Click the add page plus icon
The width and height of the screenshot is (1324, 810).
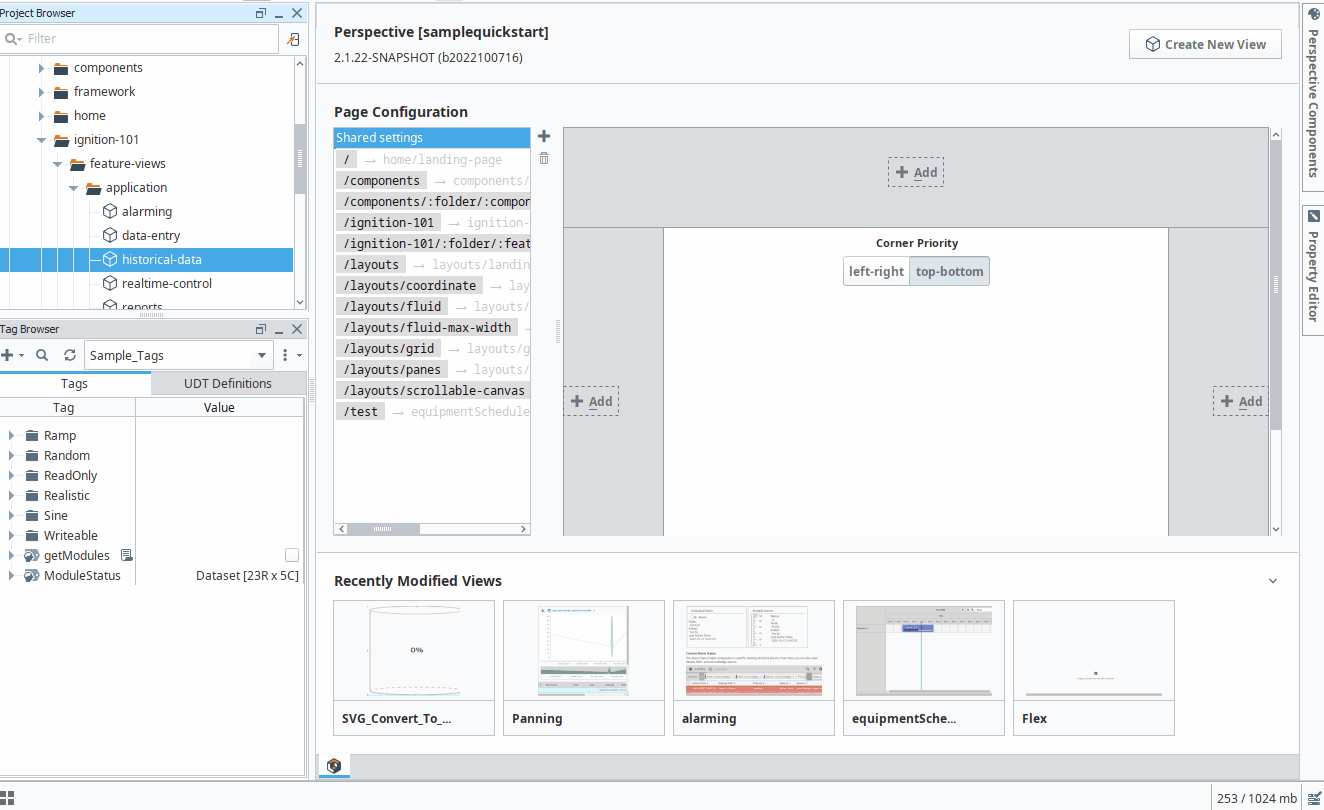point(543,136)
